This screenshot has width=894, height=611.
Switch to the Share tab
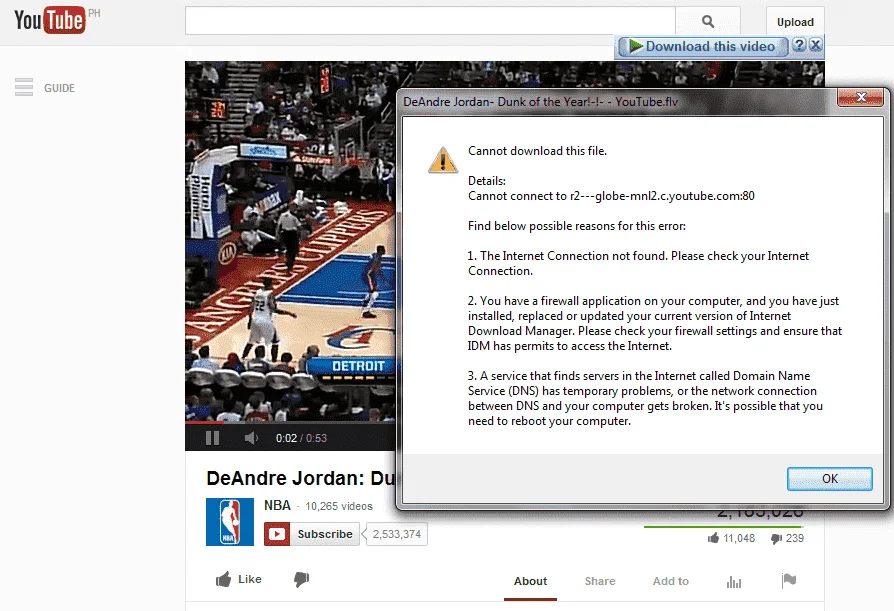coord(600,581)
